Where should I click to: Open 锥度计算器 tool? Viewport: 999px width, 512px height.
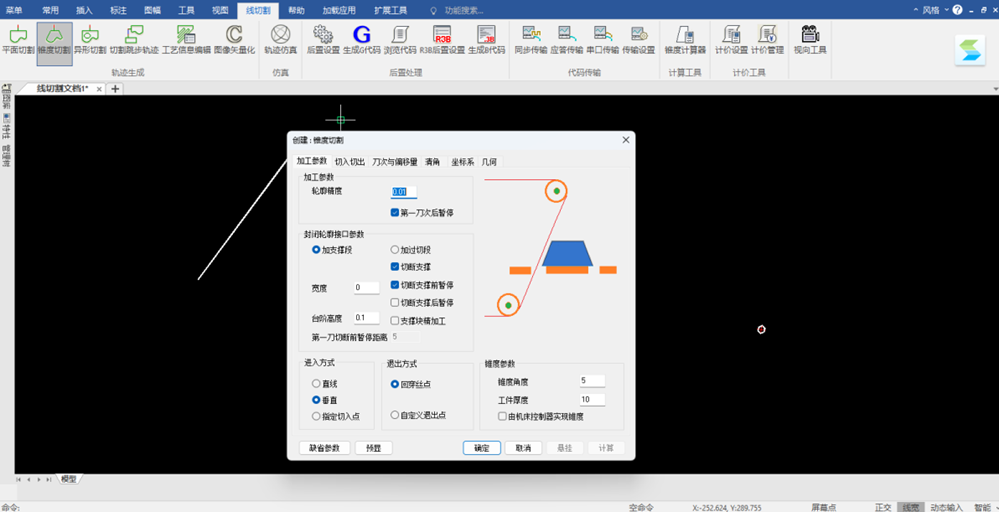click(685, 39)
